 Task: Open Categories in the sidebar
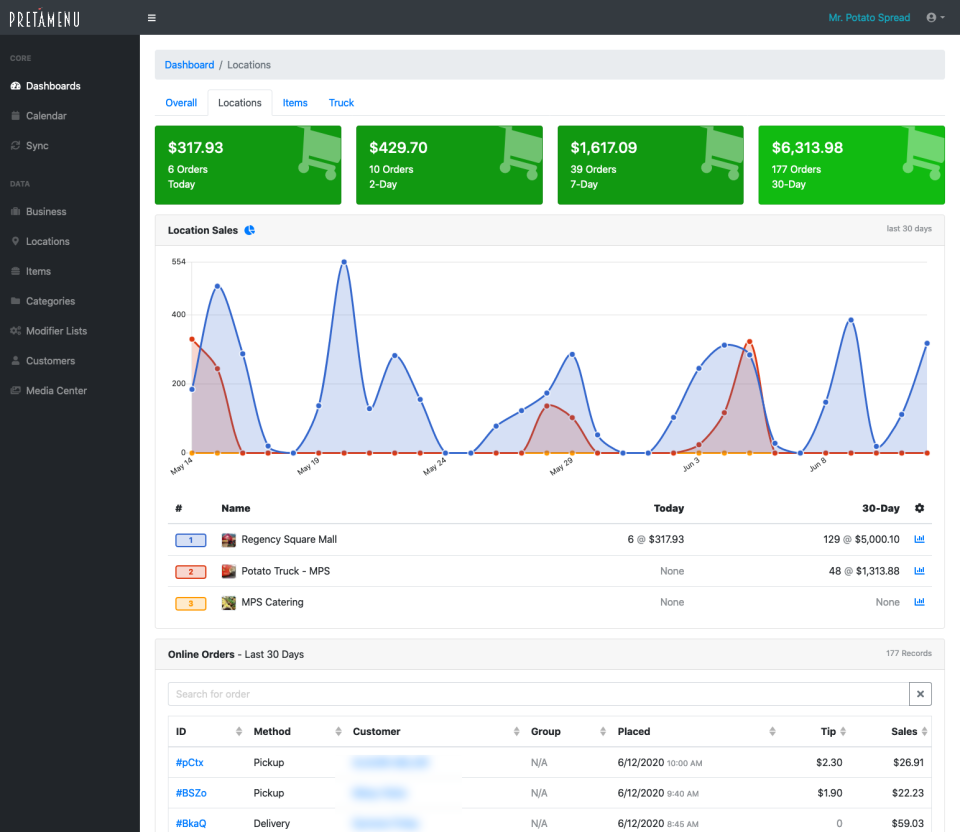(50, 301)
